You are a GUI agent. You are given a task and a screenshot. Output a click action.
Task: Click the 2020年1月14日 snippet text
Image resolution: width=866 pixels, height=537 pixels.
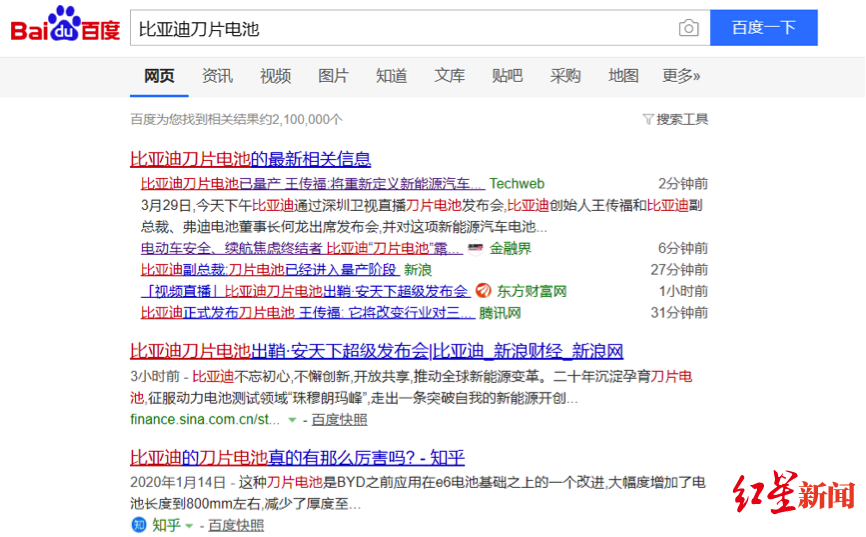418,493
